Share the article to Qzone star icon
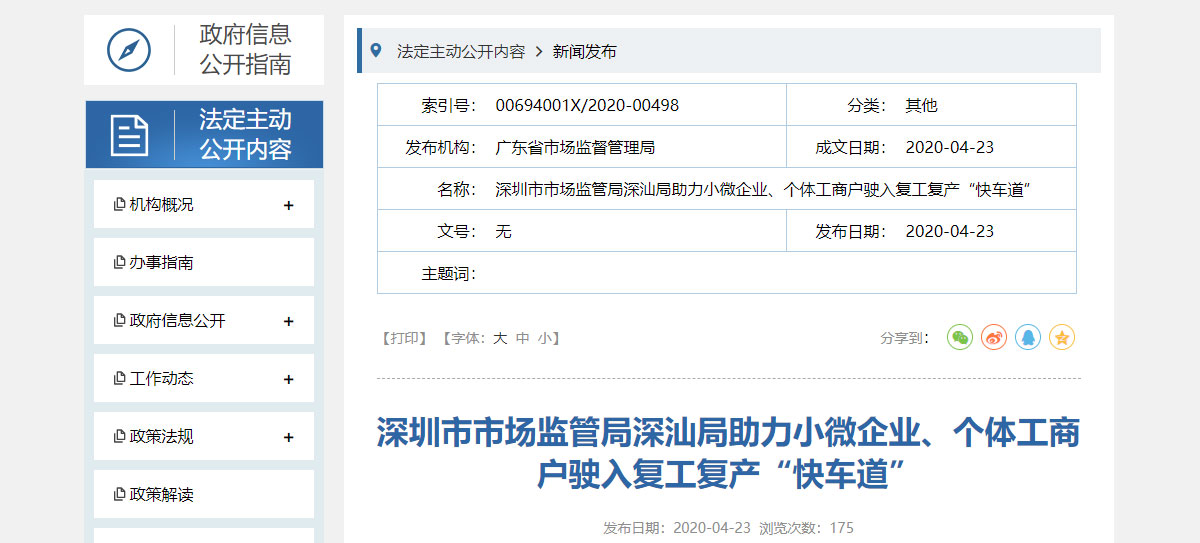Viewport: 1200px width, 543px height. pos(1062,337)
